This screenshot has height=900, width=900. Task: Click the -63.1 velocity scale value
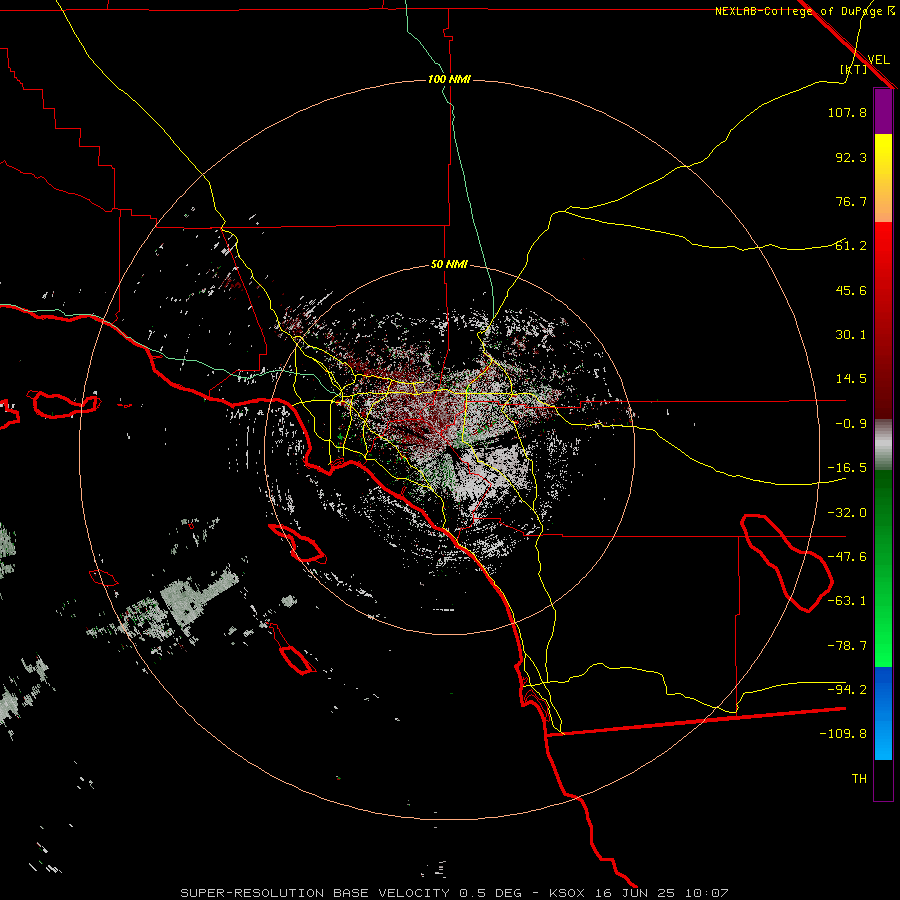847,601
